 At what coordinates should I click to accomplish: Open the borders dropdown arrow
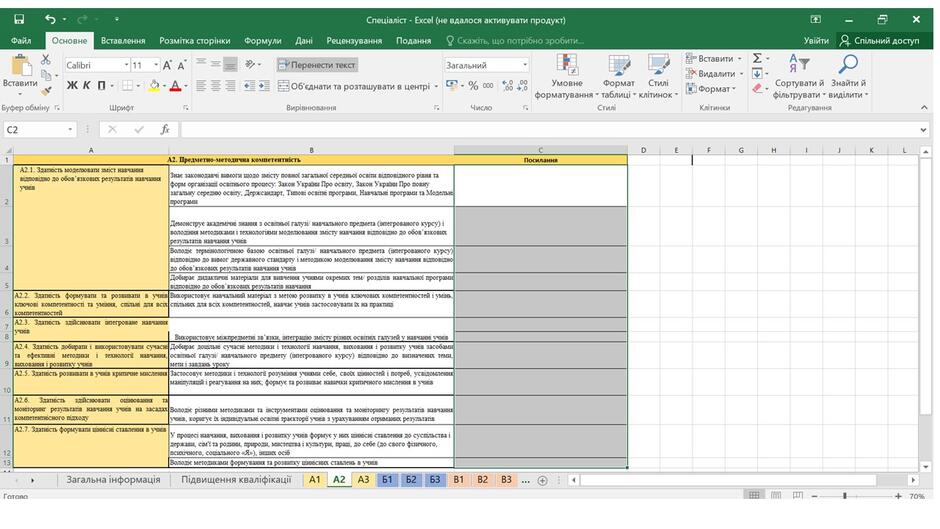tap(138, 86)
